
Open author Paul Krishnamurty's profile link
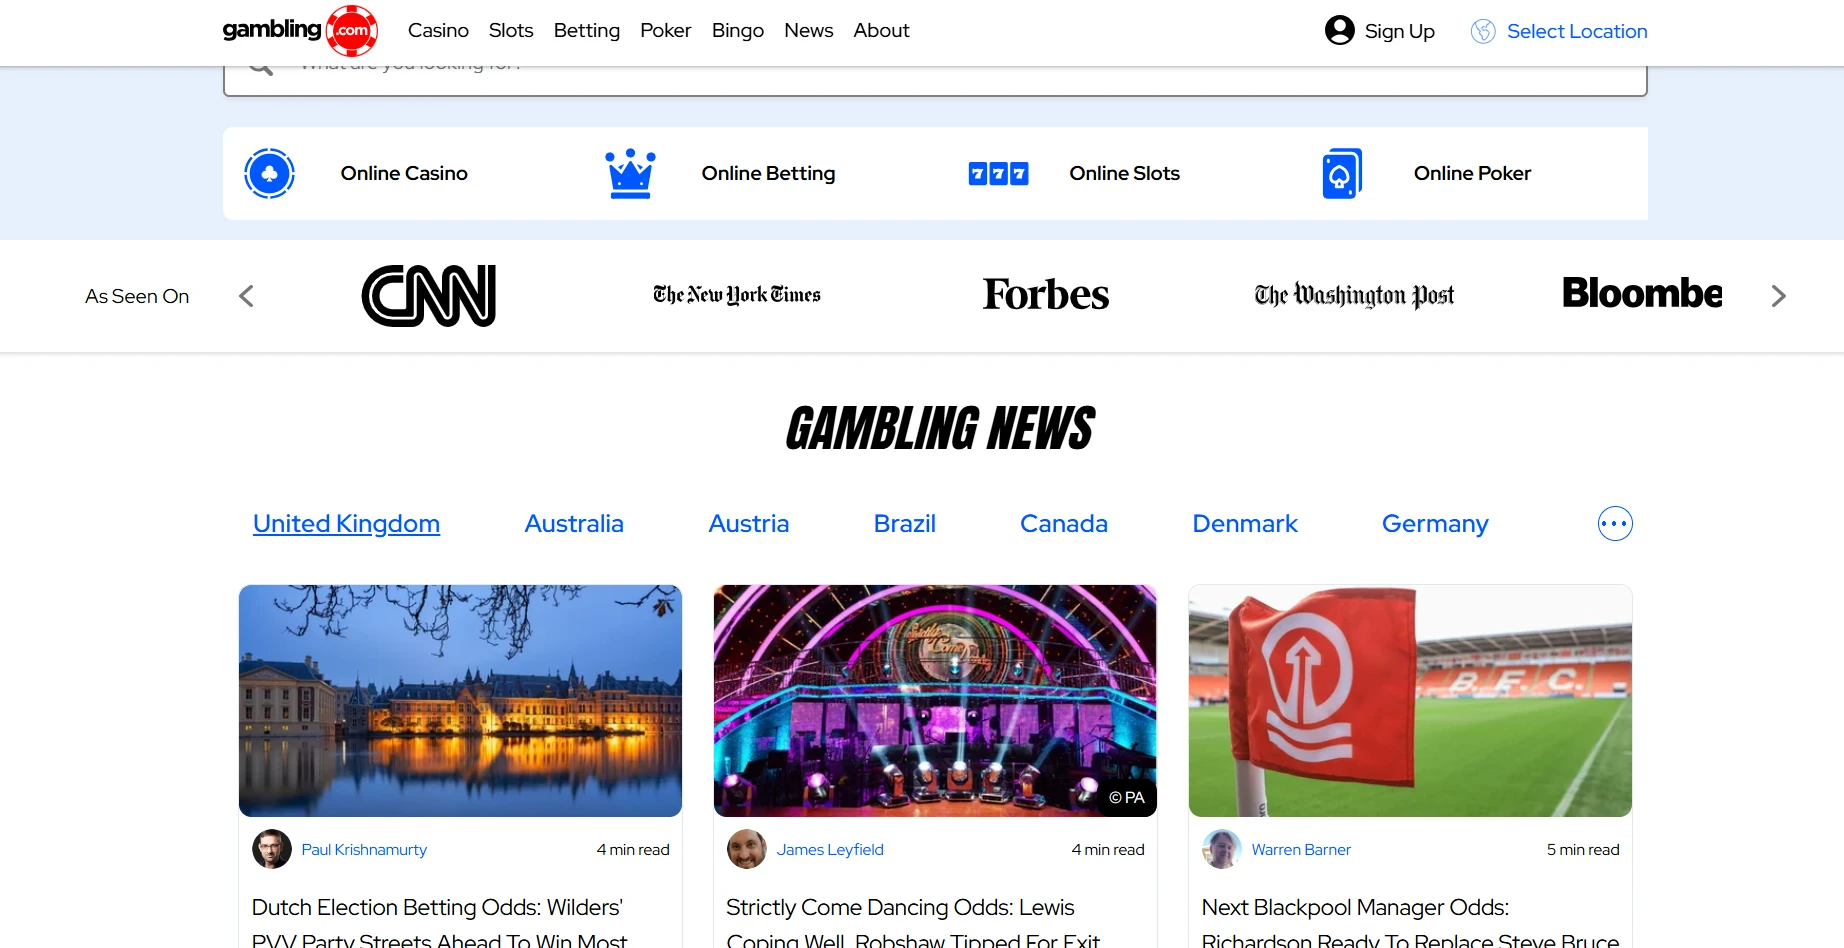click(x=364, y=850)
